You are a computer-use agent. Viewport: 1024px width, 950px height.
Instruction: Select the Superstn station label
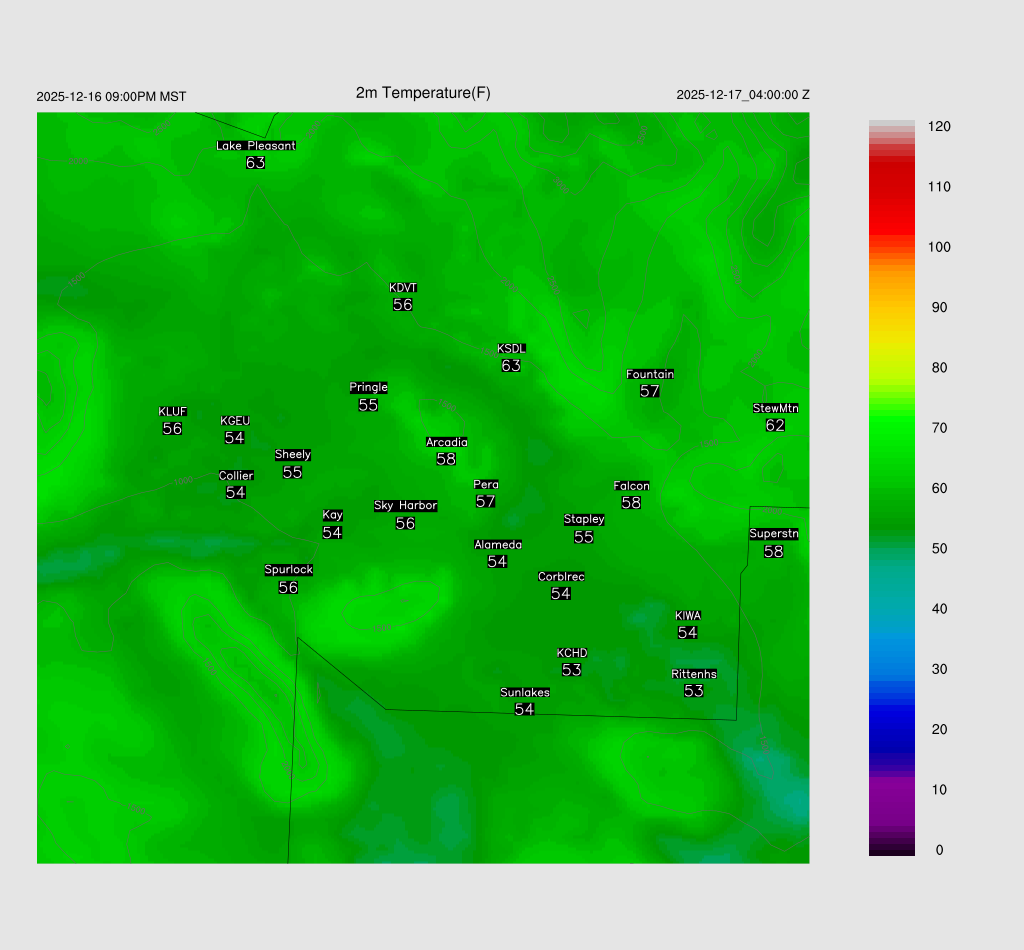pos(774,534)
